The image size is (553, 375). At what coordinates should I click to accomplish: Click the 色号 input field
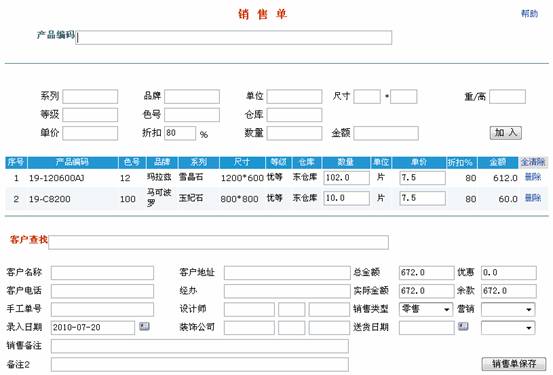[x=192, y=115]
